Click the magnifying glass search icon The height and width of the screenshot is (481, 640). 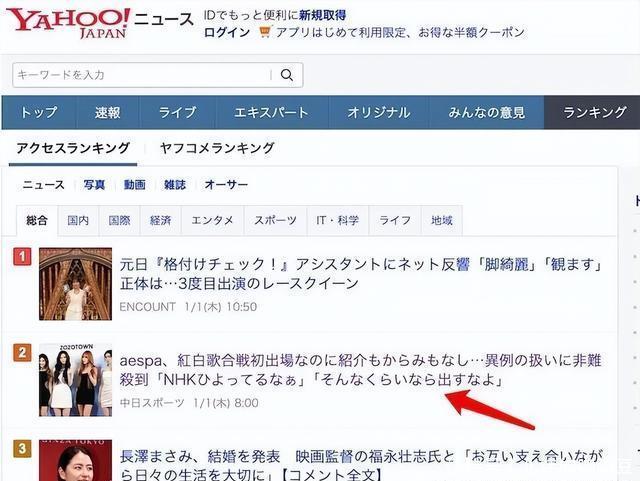point(287,75)
